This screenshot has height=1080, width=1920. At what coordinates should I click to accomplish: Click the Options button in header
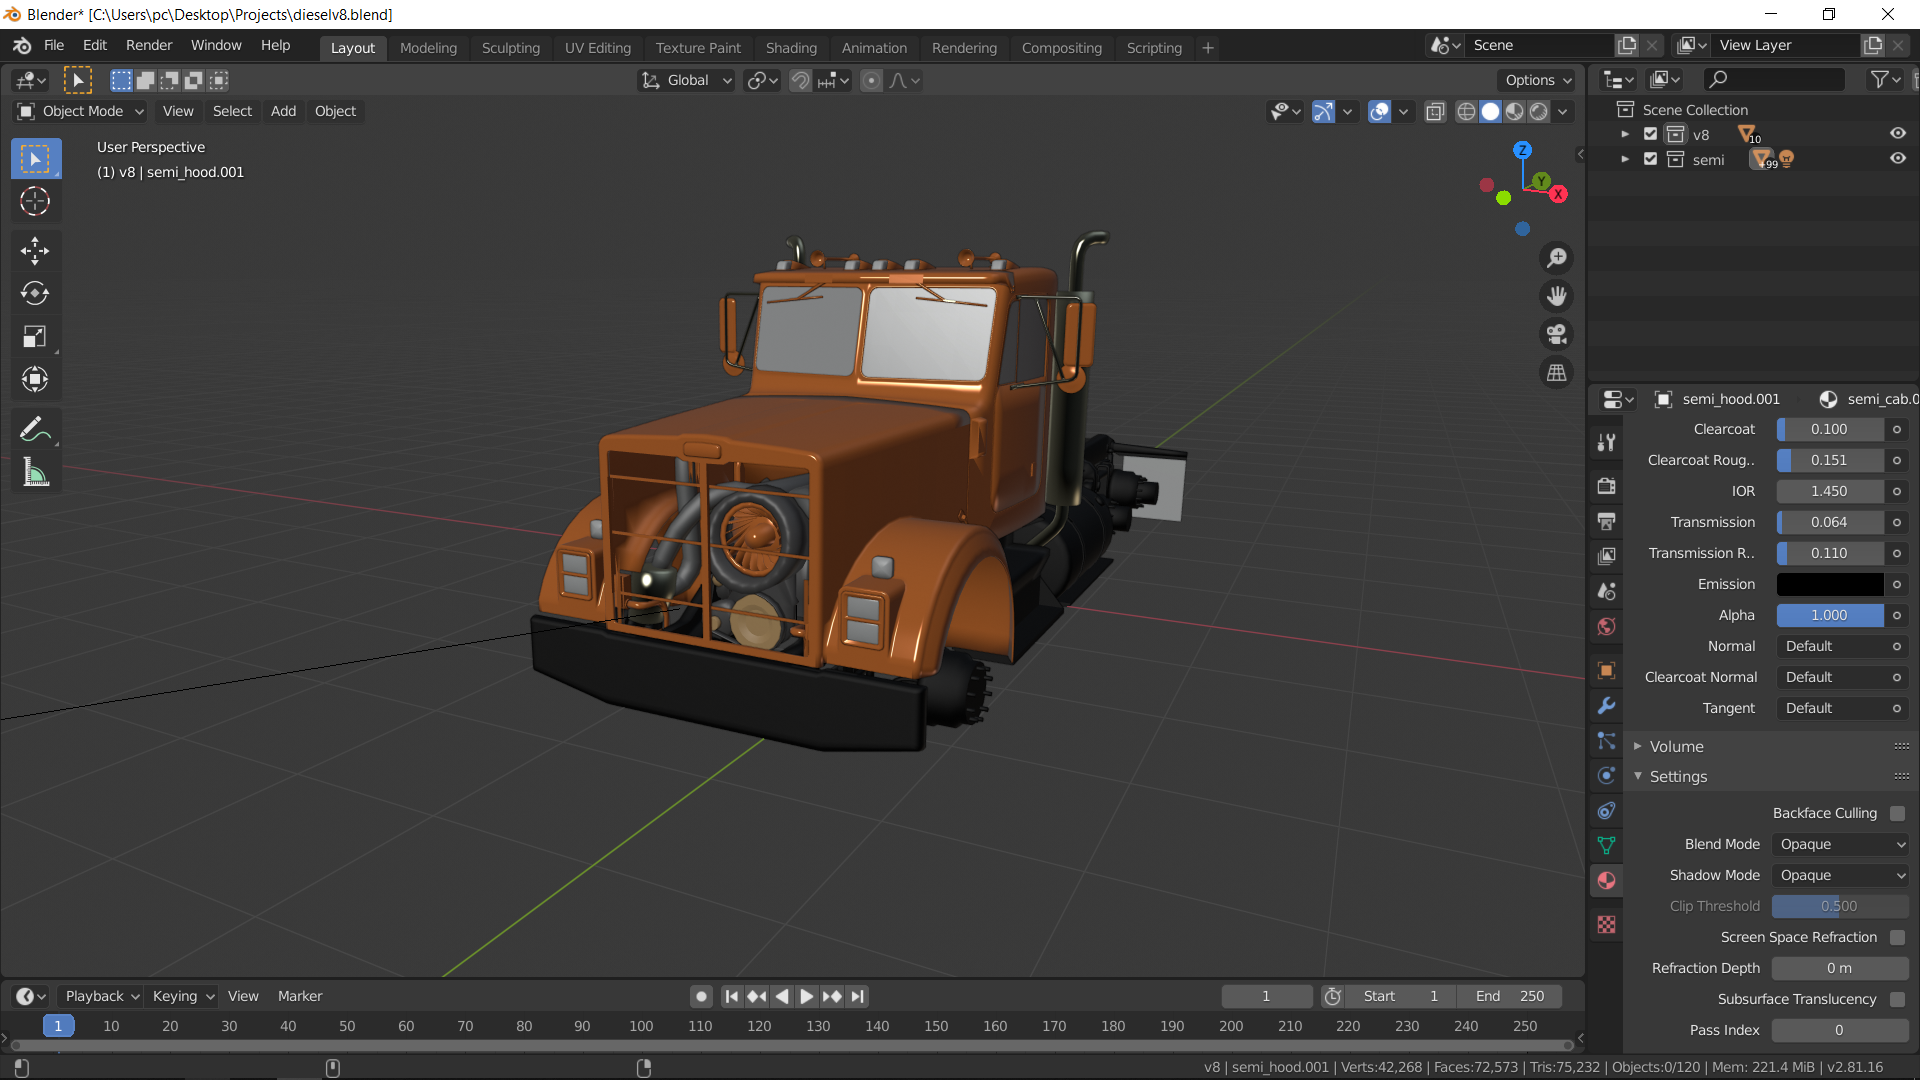pos(1538,80)
